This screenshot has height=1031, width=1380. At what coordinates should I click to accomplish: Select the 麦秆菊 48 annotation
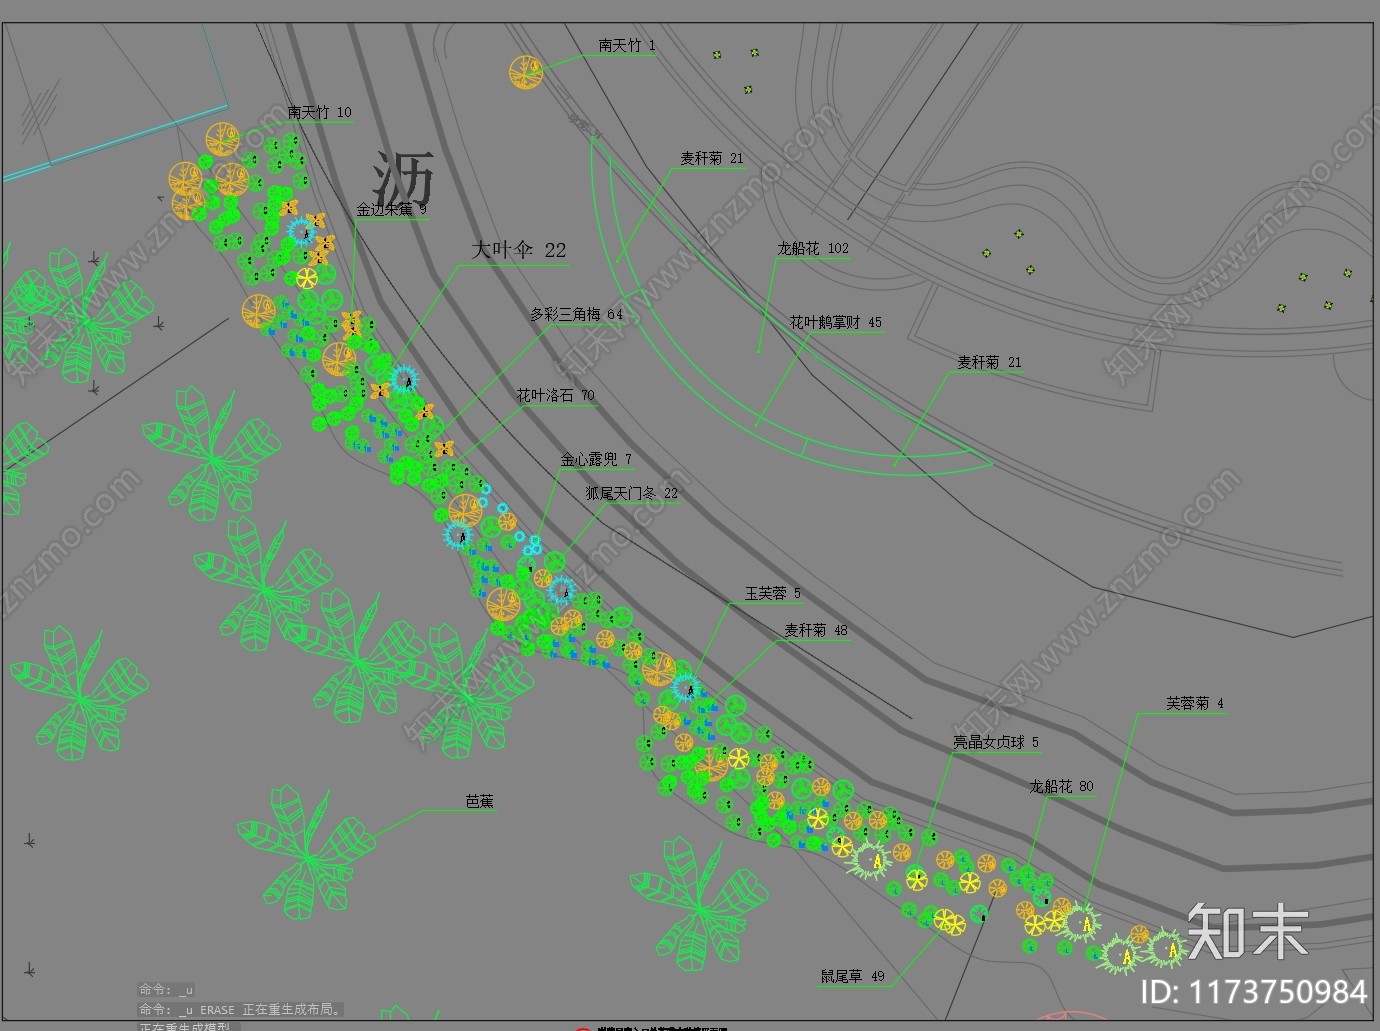click(x=816, y=631)
